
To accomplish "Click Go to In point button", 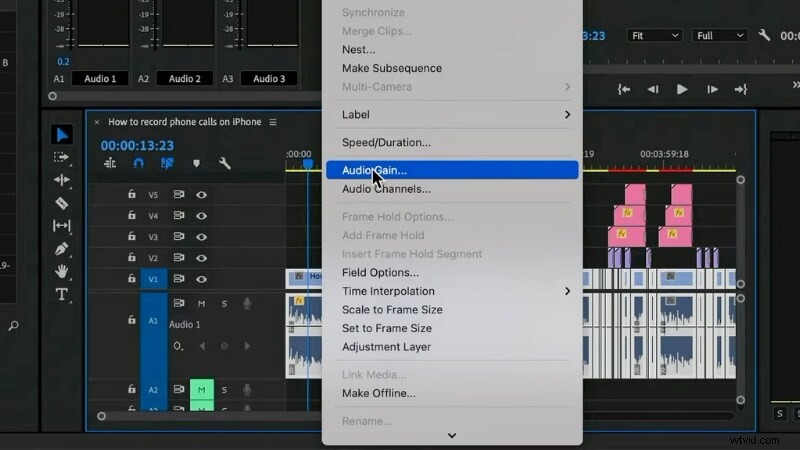I will [x=623, y=89].
